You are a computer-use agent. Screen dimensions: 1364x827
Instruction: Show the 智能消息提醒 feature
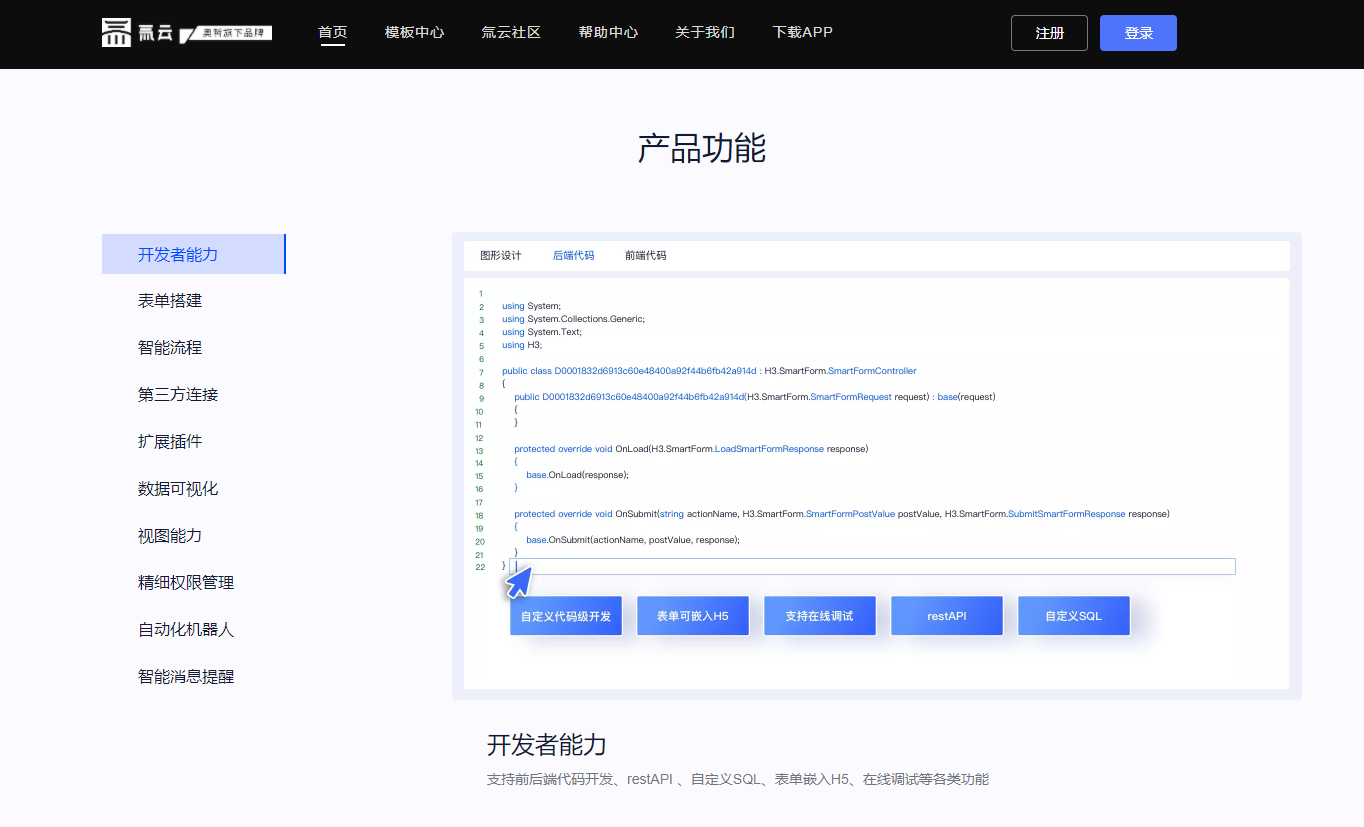pyautogui.click(x=186, y=677)
